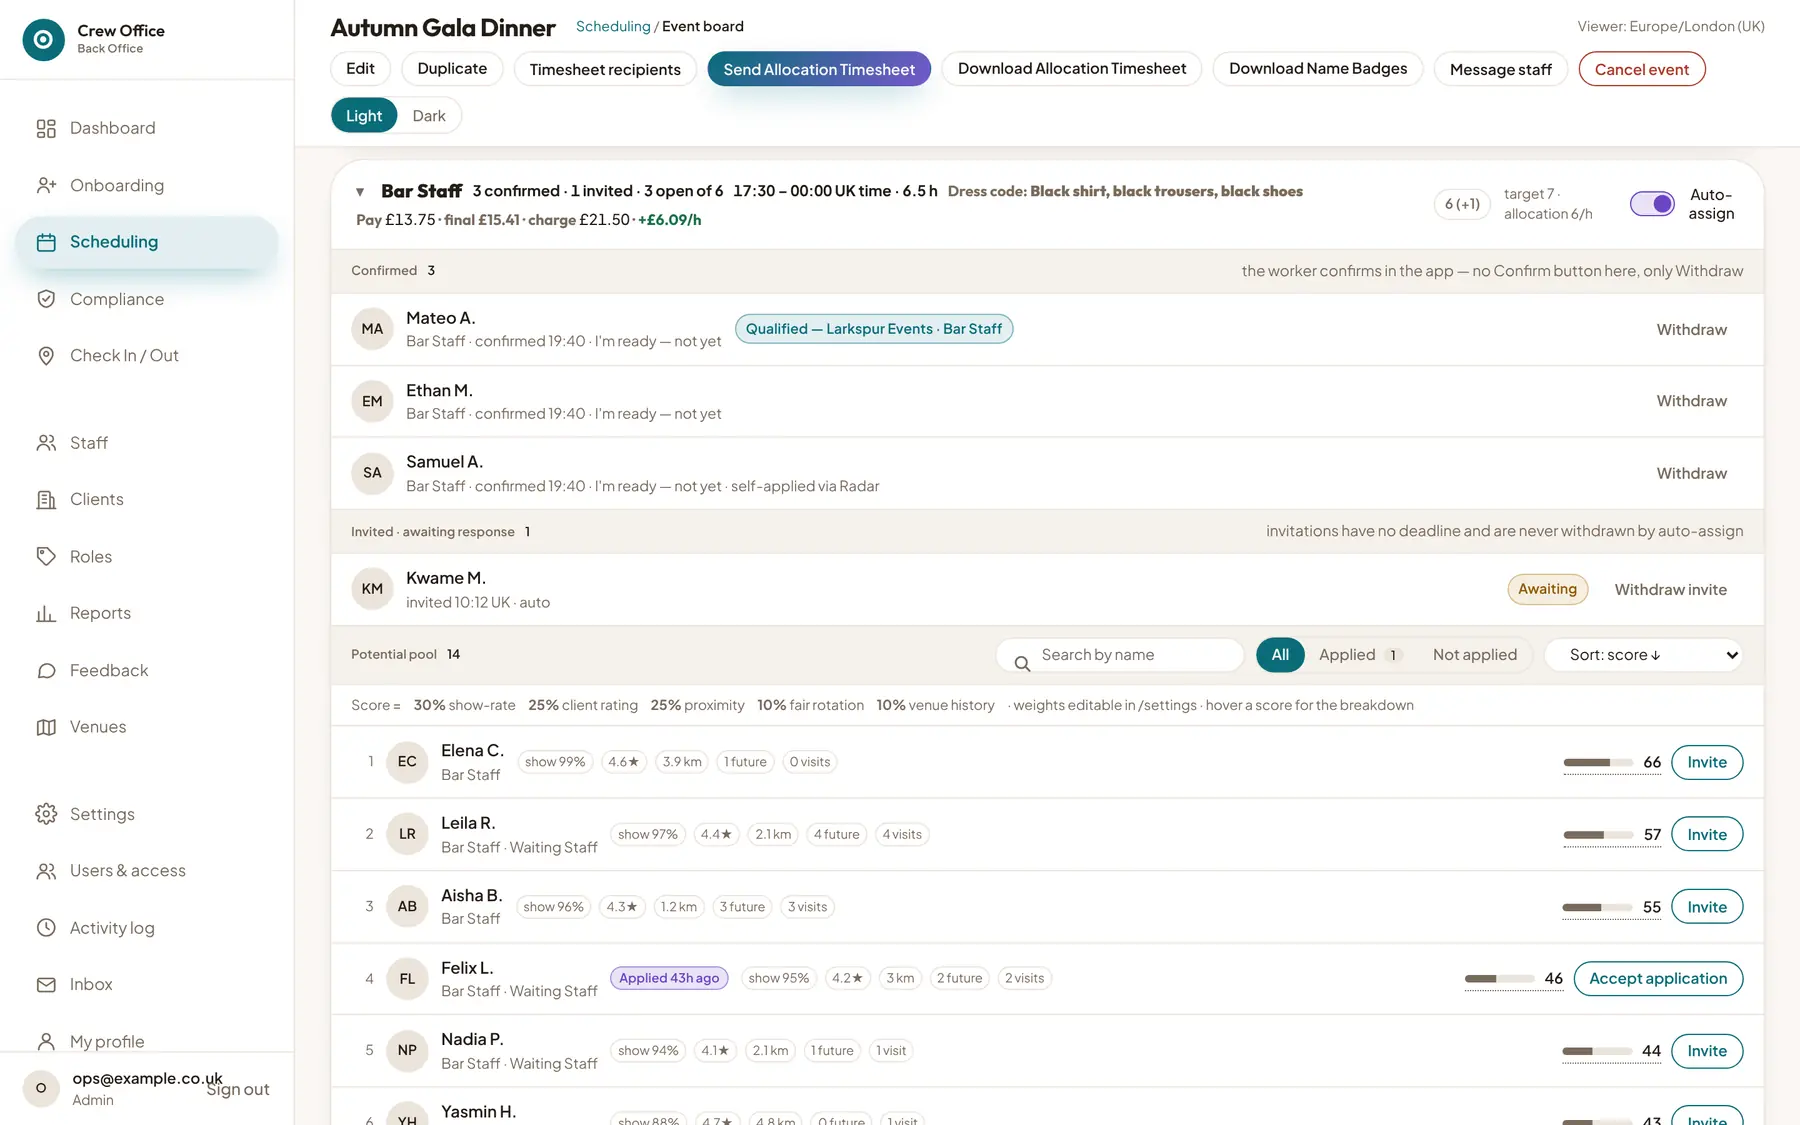Go to Compliance in sidebar
This screenshot has height=1125, width=1800.
coord(147,299)
